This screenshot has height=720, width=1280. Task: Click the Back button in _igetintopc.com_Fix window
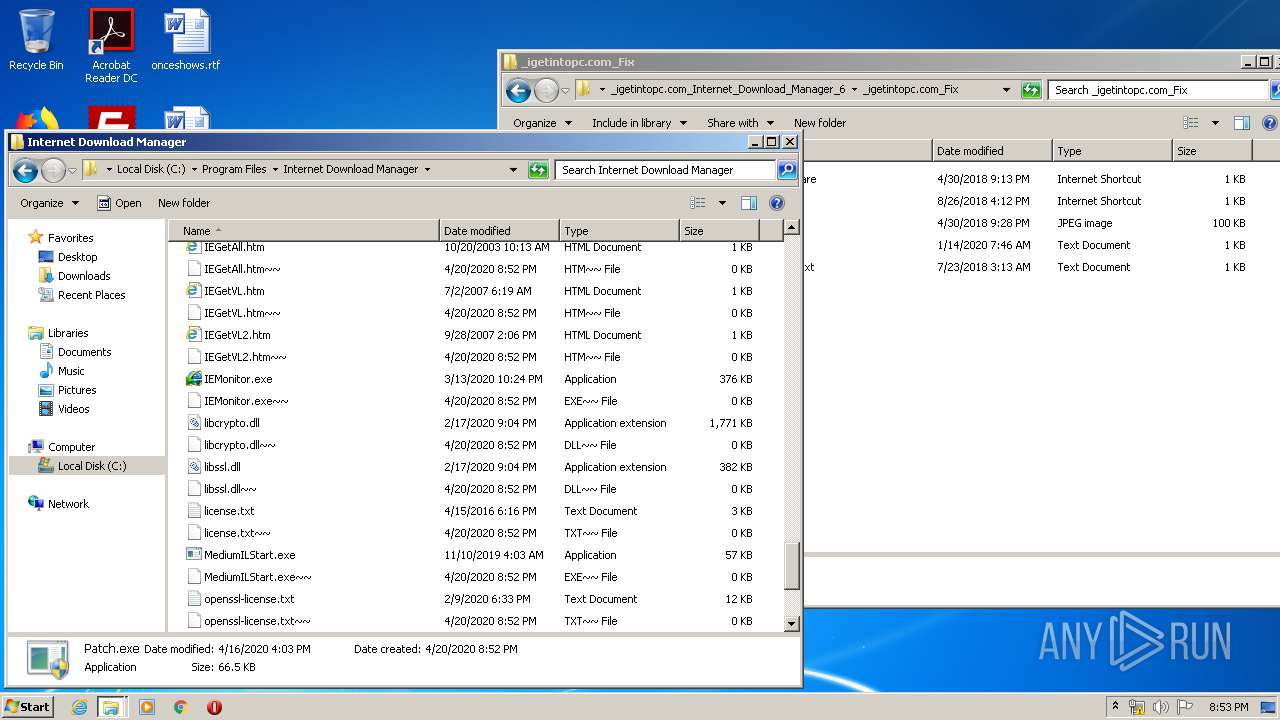518,91
